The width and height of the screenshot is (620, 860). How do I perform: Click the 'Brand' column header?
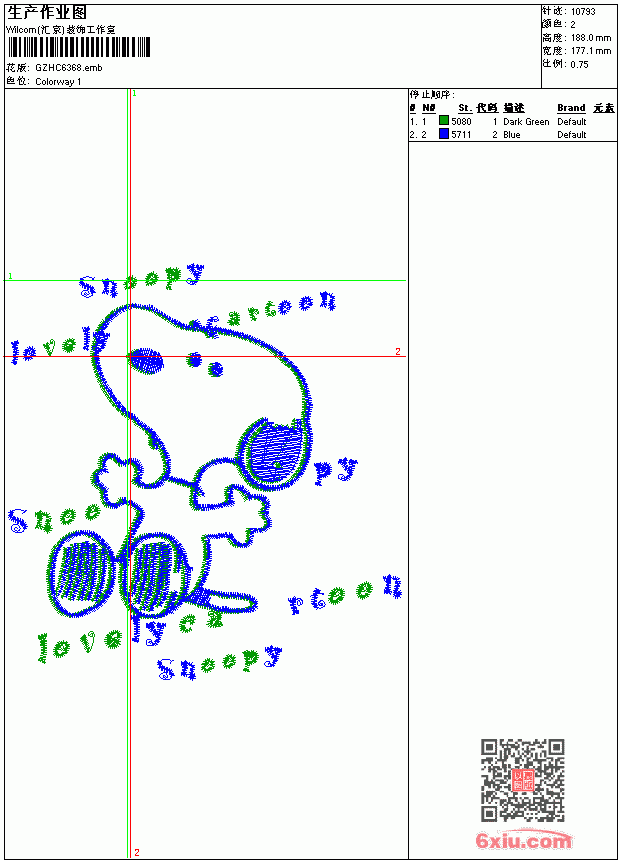coord(571,108)
